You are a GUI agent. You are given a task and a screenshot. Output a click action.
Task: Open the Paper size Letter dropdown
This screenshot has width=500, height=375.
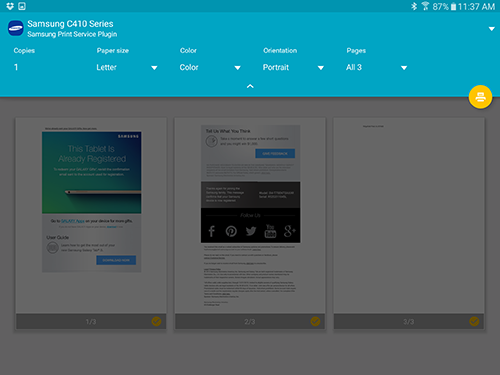127,67
